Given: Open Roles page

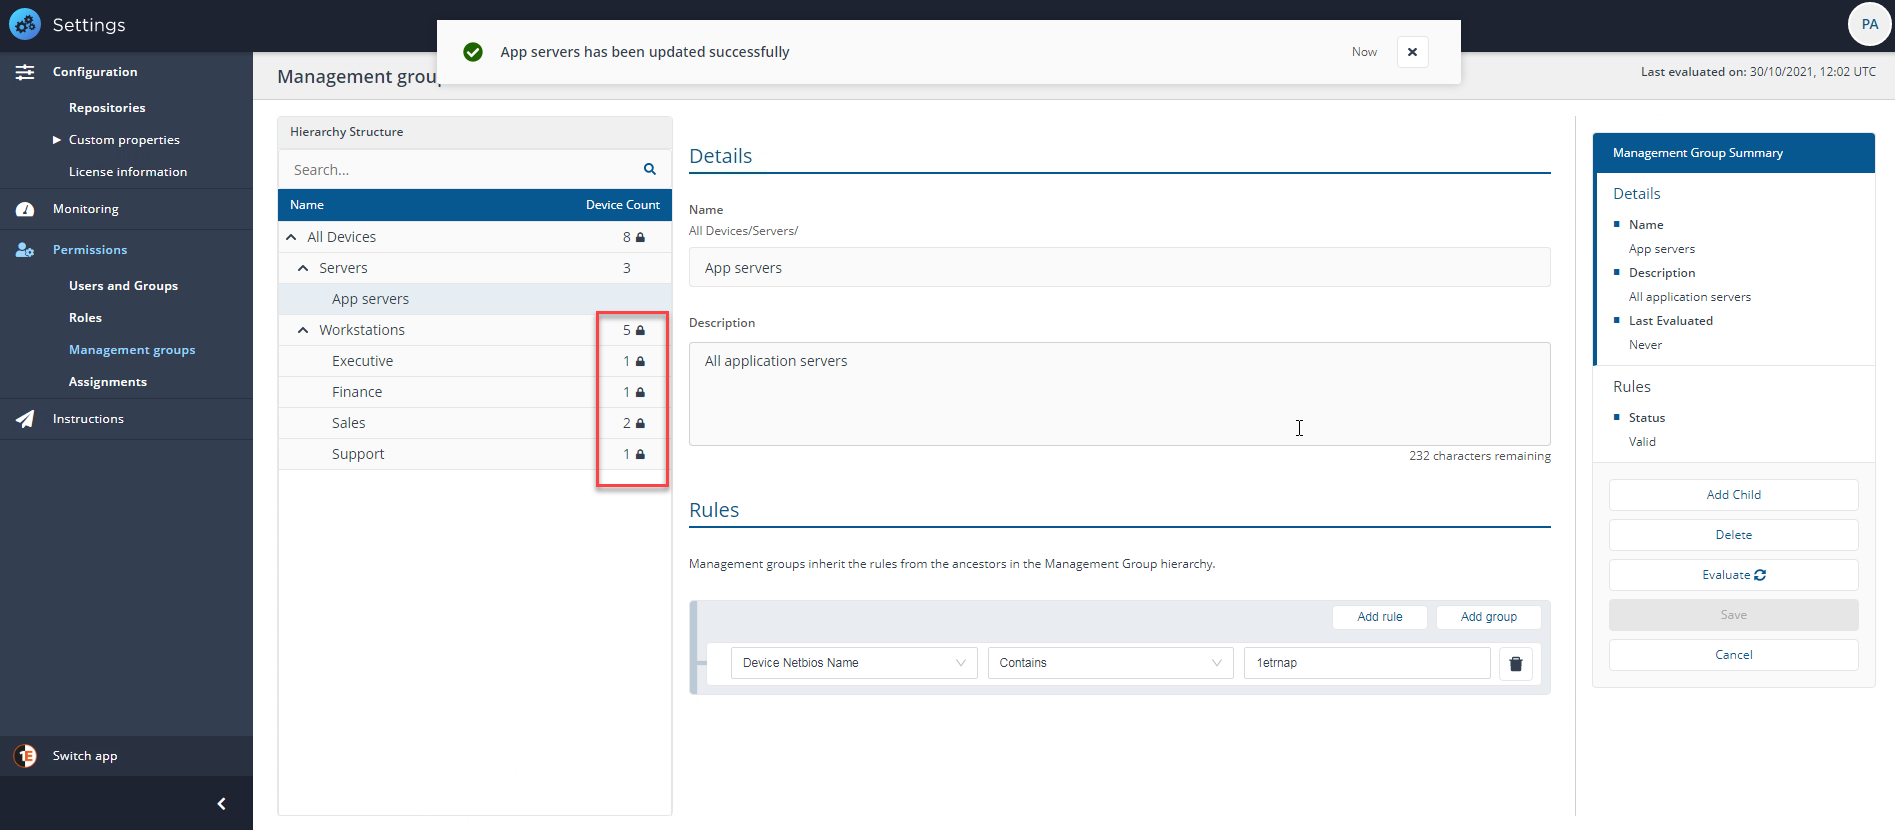Looking at the screenshot, I should (x=85, y=318).
